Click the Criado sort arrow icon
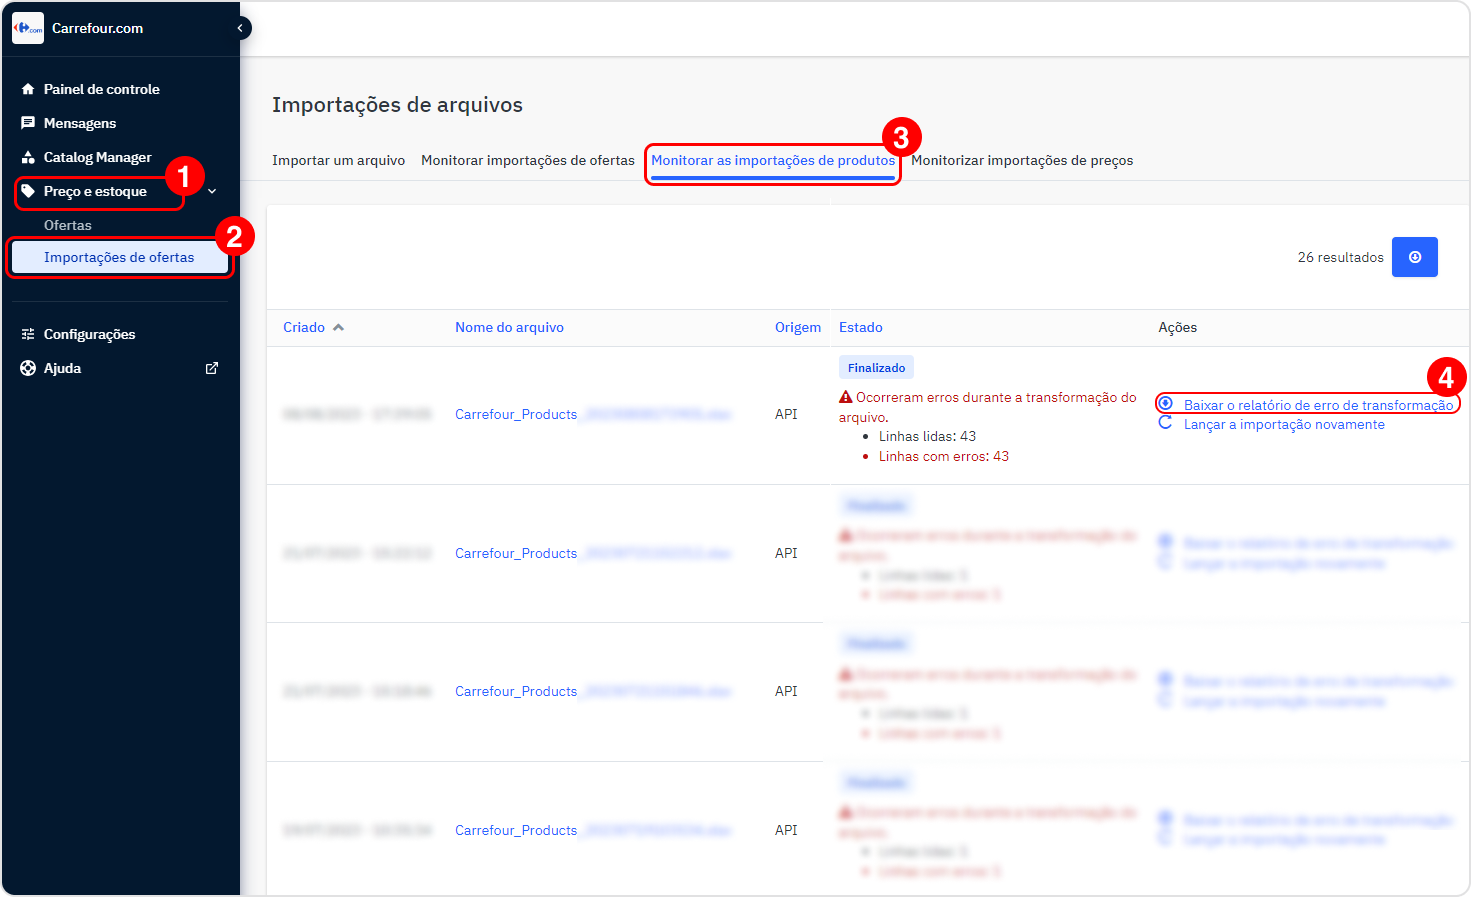Screen dimensions: 1471x897 pyautogui.click(x=338, y=327)
